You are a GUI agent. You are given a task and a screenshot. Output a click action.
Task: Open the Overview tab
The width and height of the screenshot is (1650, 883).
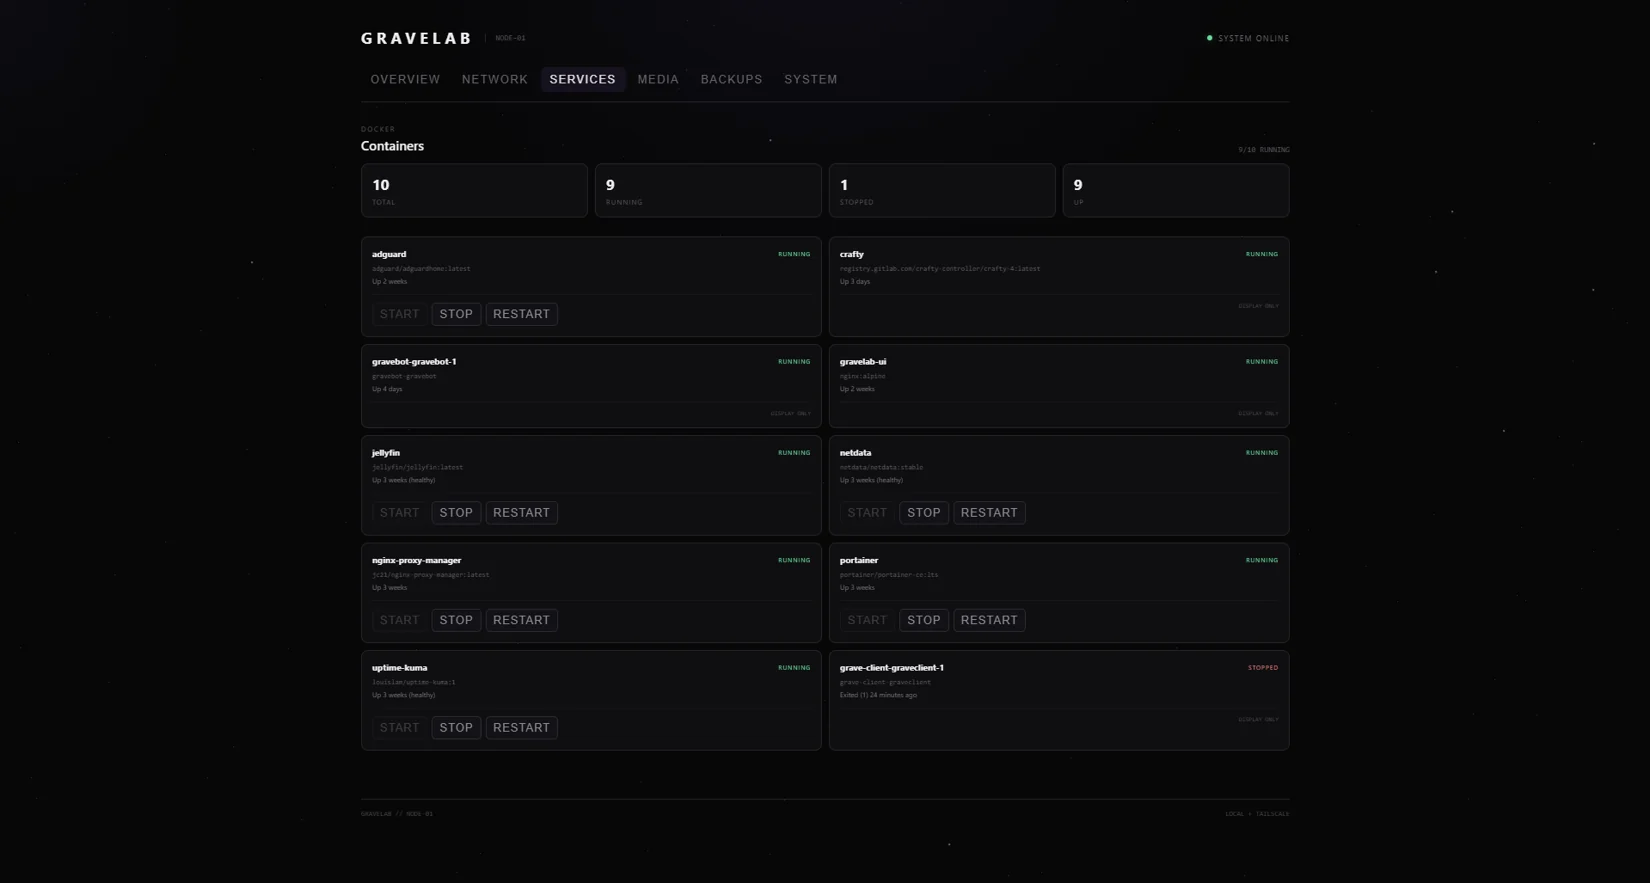(x=405, y=80)
